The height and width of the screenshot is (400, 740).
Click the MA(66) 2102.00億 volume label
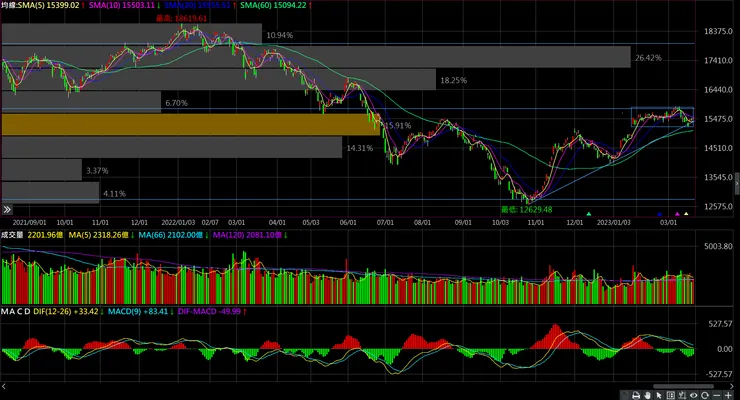[171, 235]
